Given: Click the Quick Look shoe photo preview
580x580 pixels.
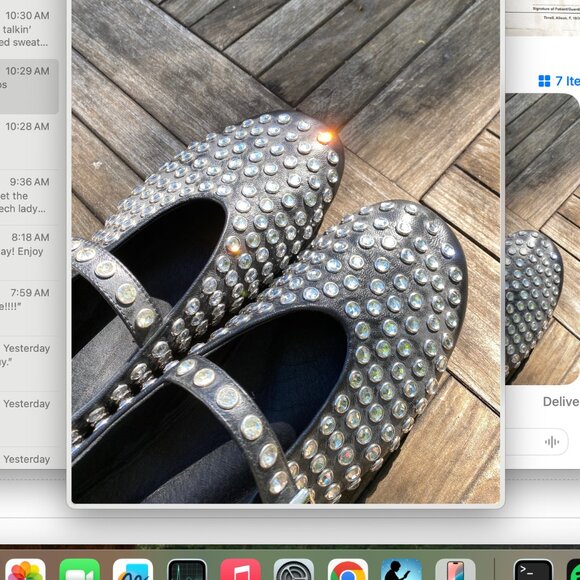Looking at the screenshot, I should (x=286, y=252).
